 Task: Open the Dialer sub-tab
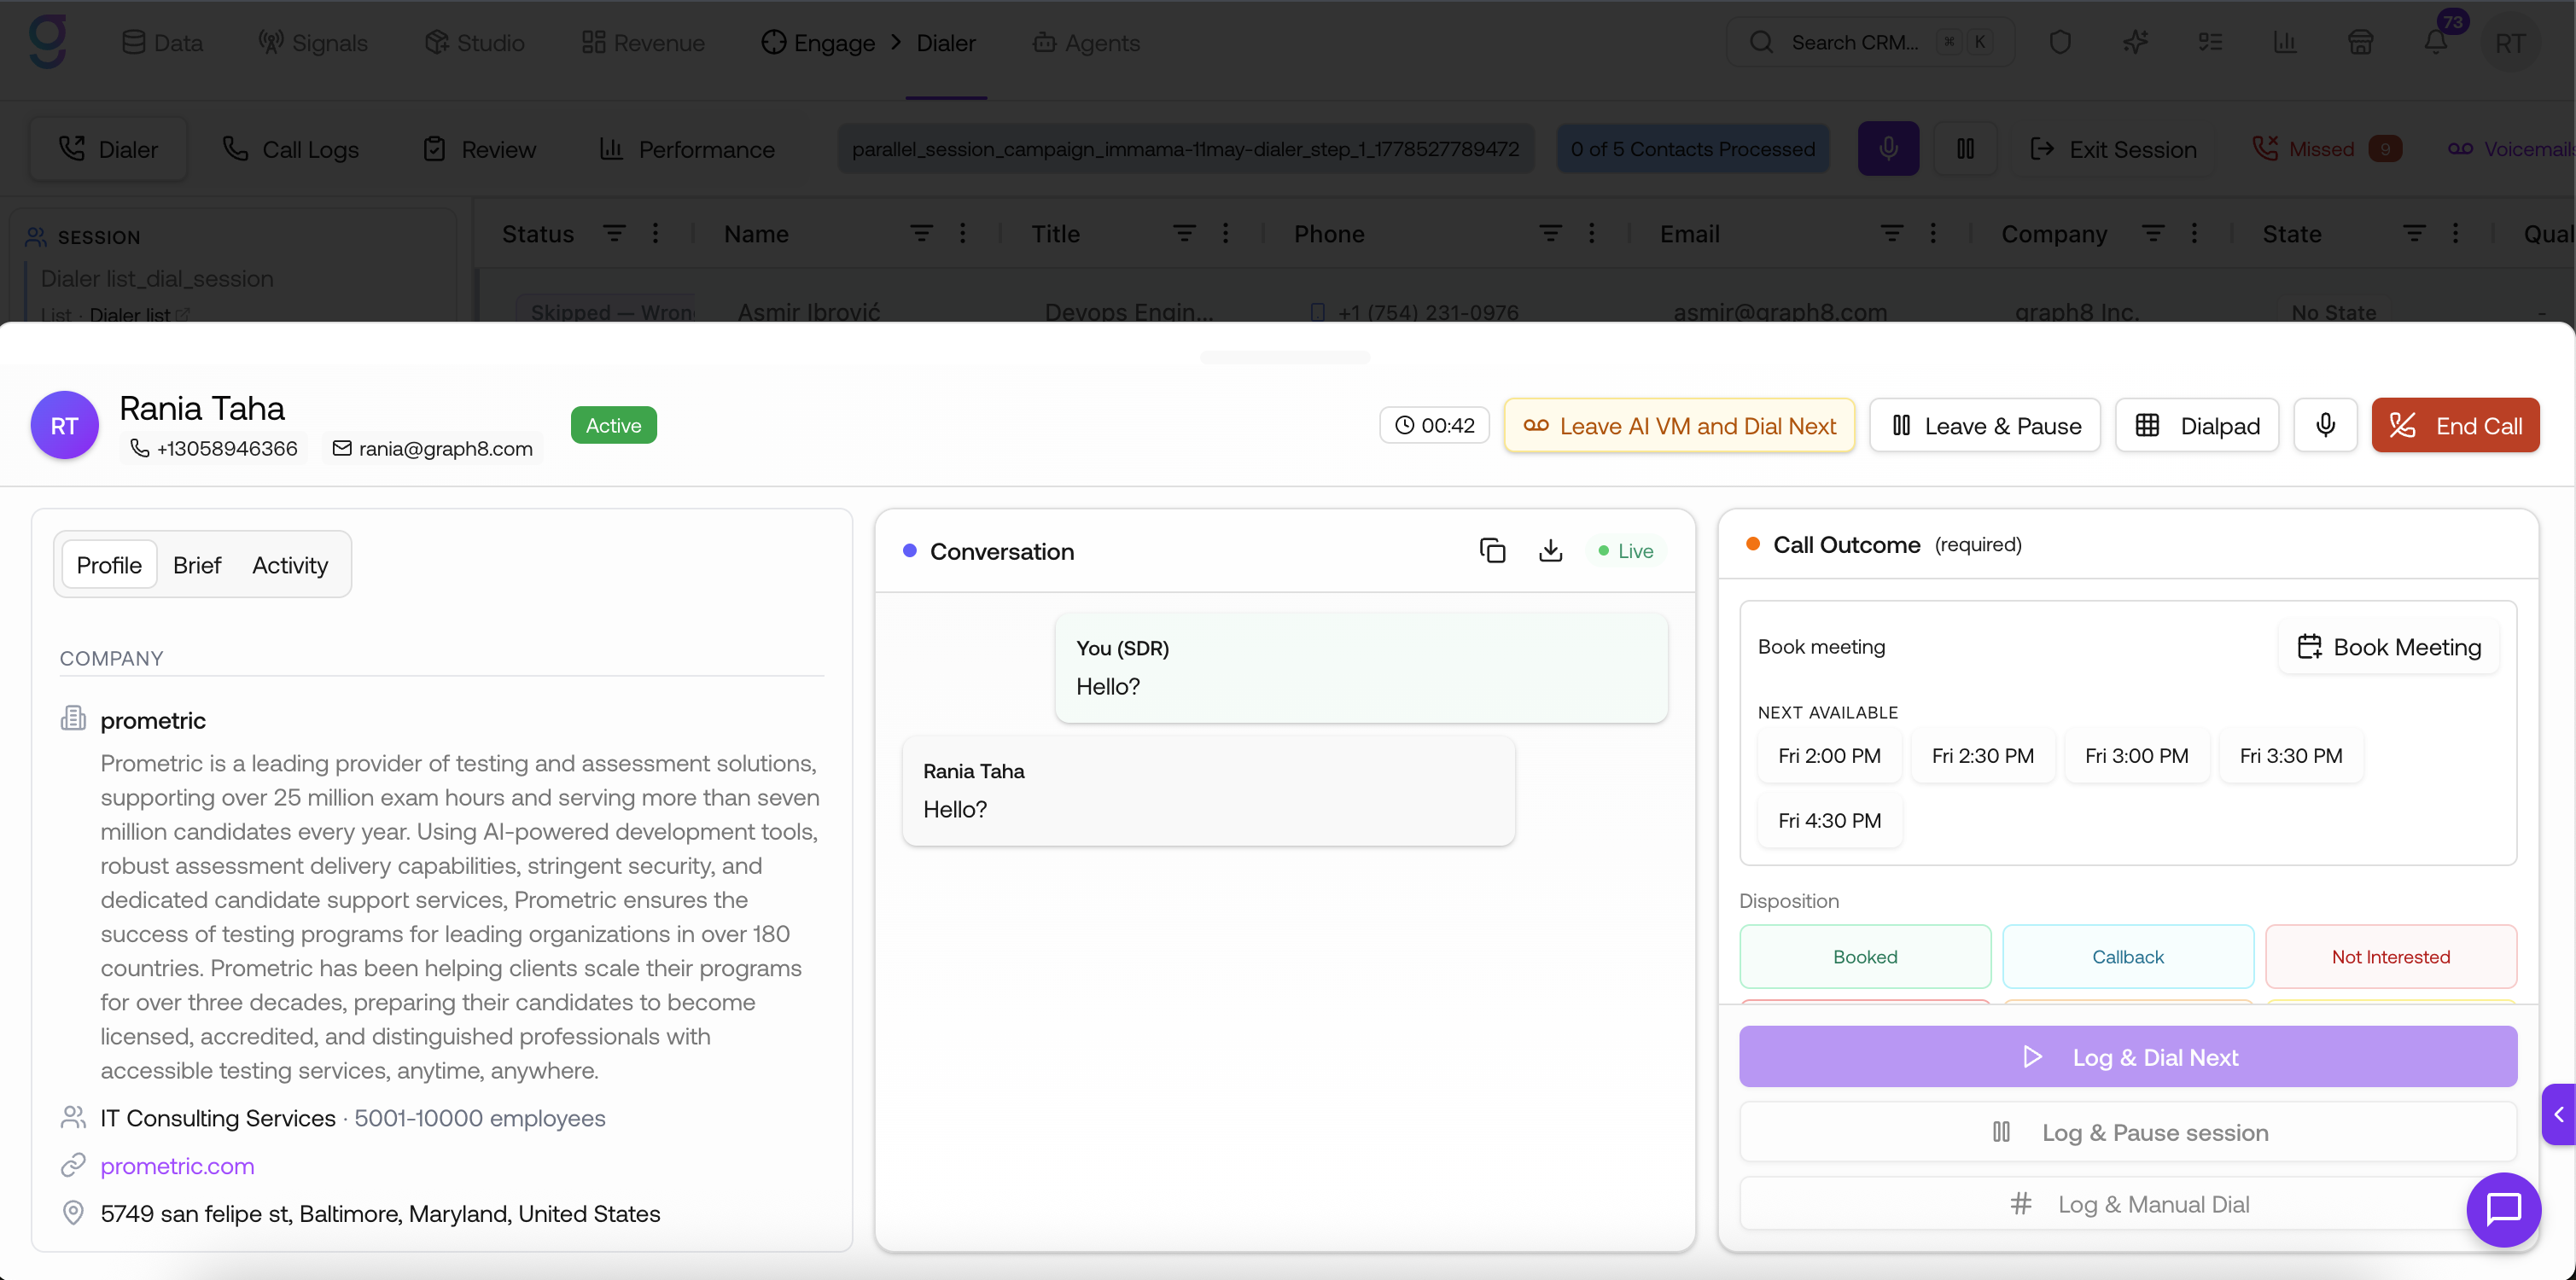[108, 149]
